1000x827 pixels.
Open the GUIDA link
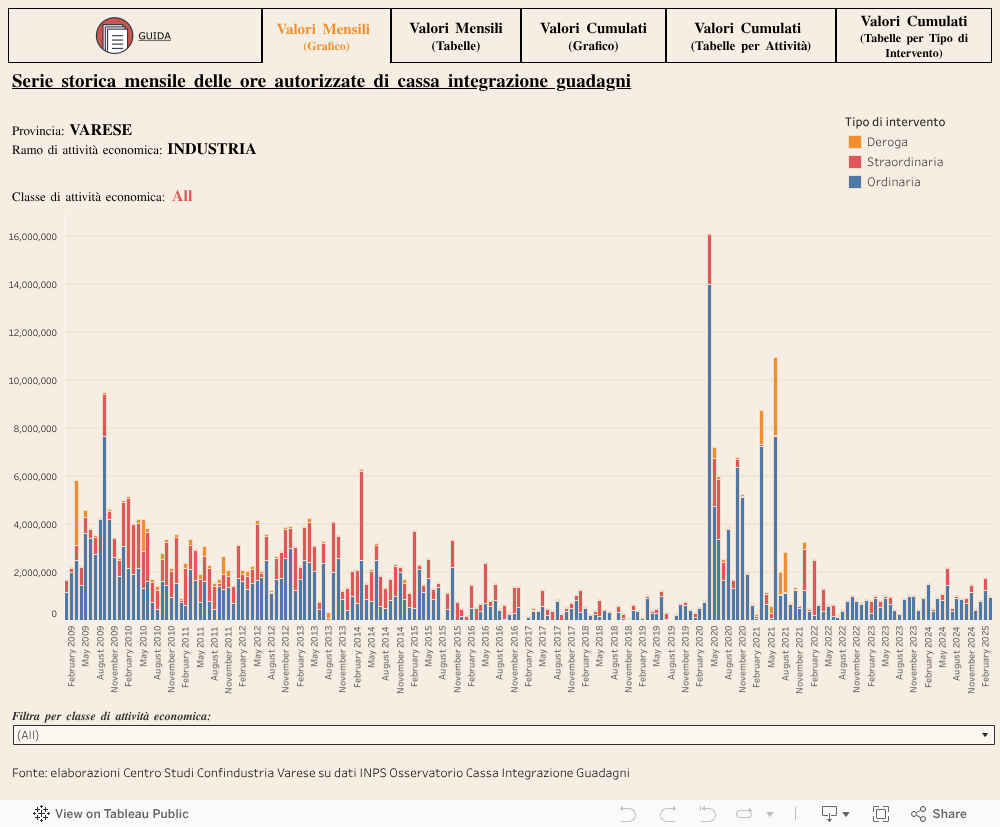(154, 36)
